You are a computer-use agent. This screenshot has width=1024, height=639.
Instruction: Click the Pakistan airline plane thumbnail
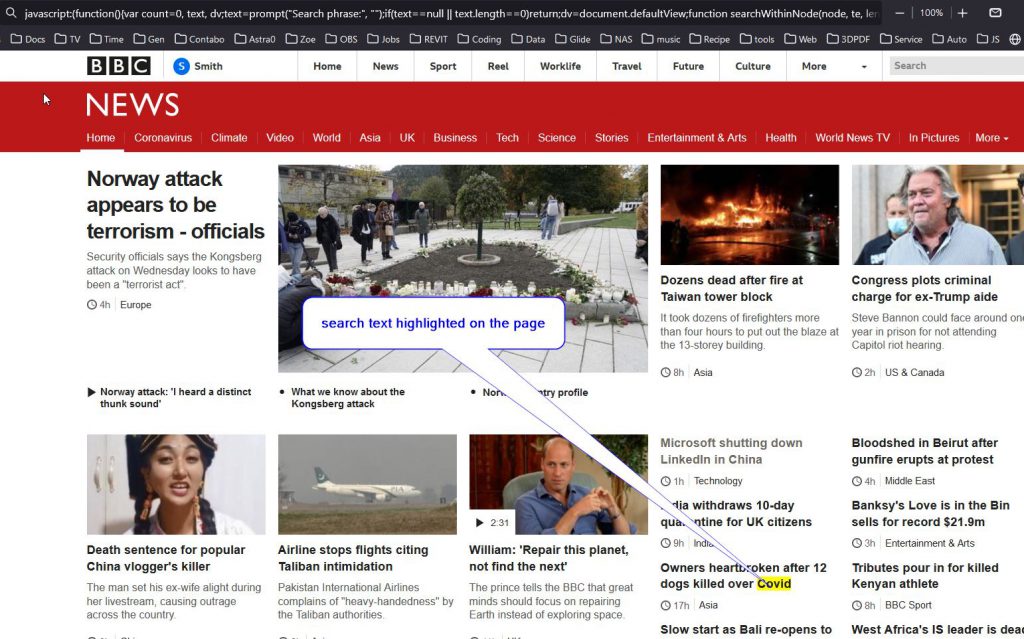coord(367,484)
